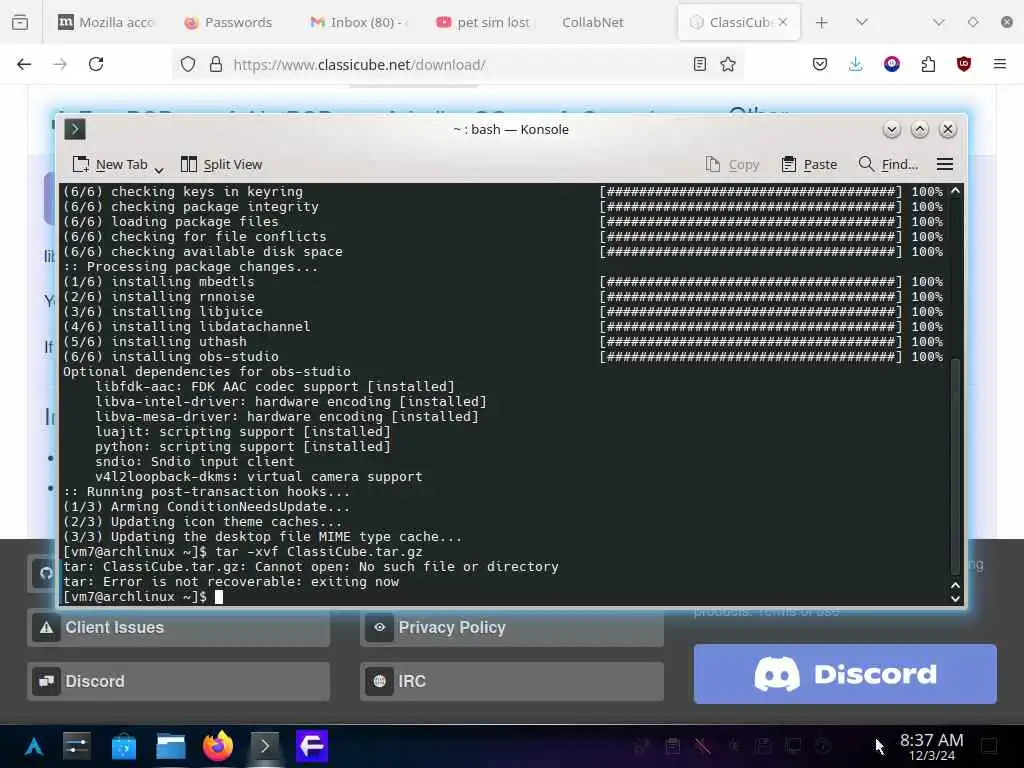Image resolution: width=1024 pixels, height=768 pixels.
Task: Open Firefox downloads panel
Action: click(x=856, y=64)
